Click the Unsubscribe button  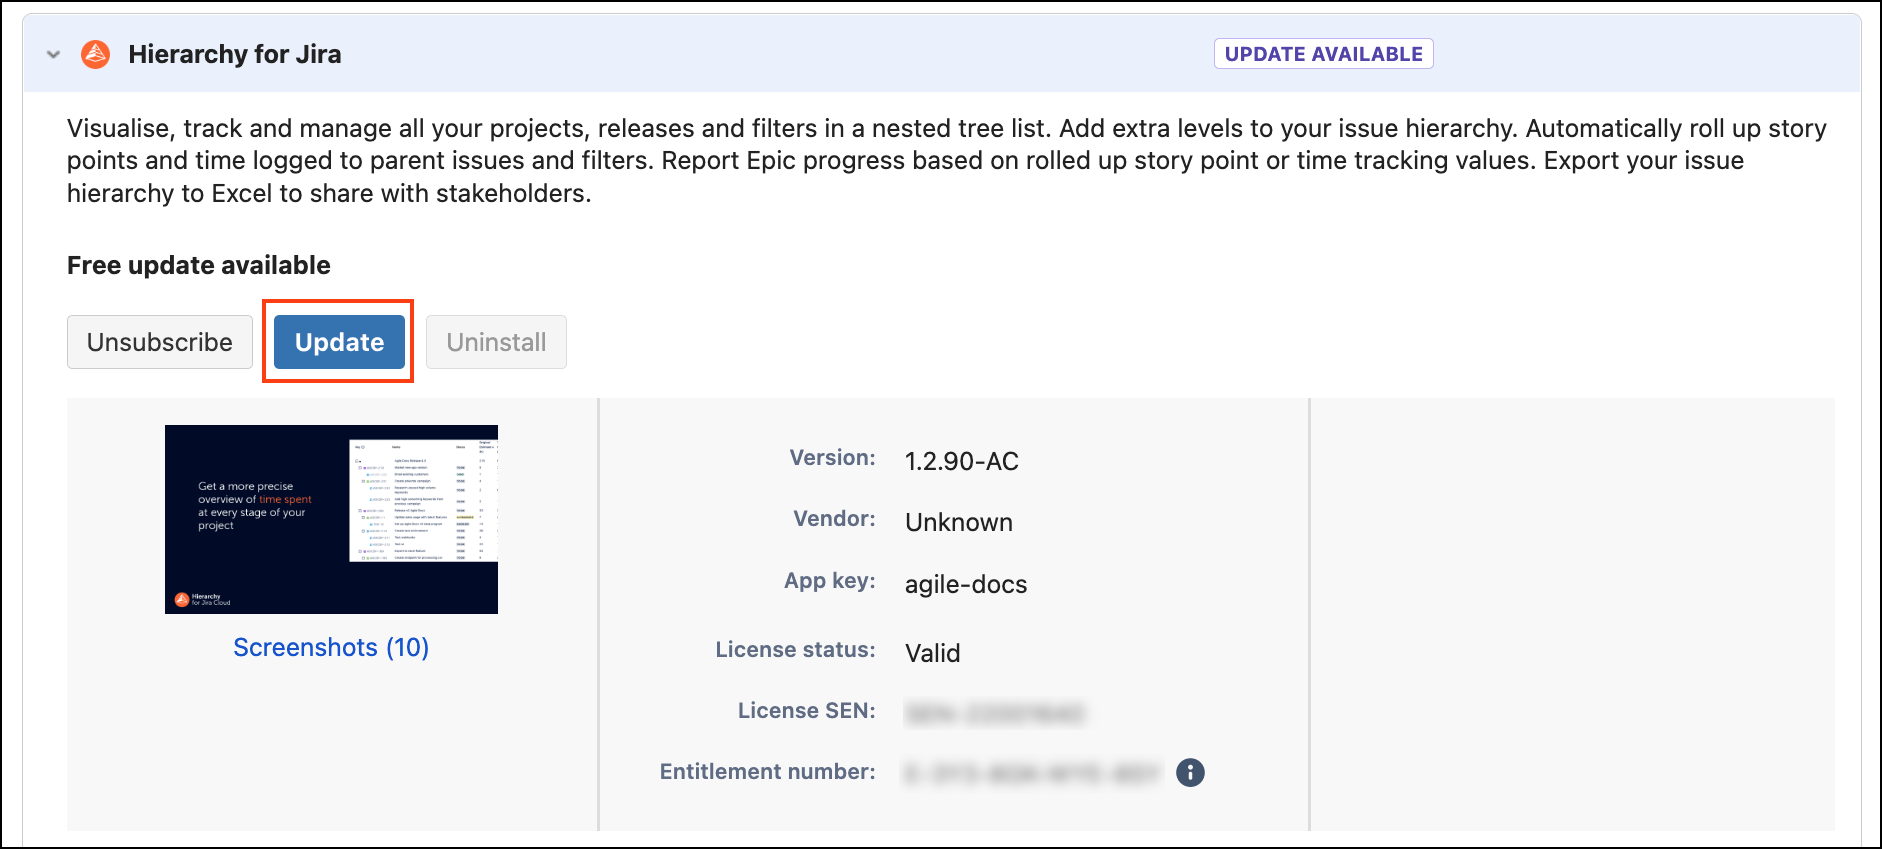pyautogui.click(x=160, y=342)
